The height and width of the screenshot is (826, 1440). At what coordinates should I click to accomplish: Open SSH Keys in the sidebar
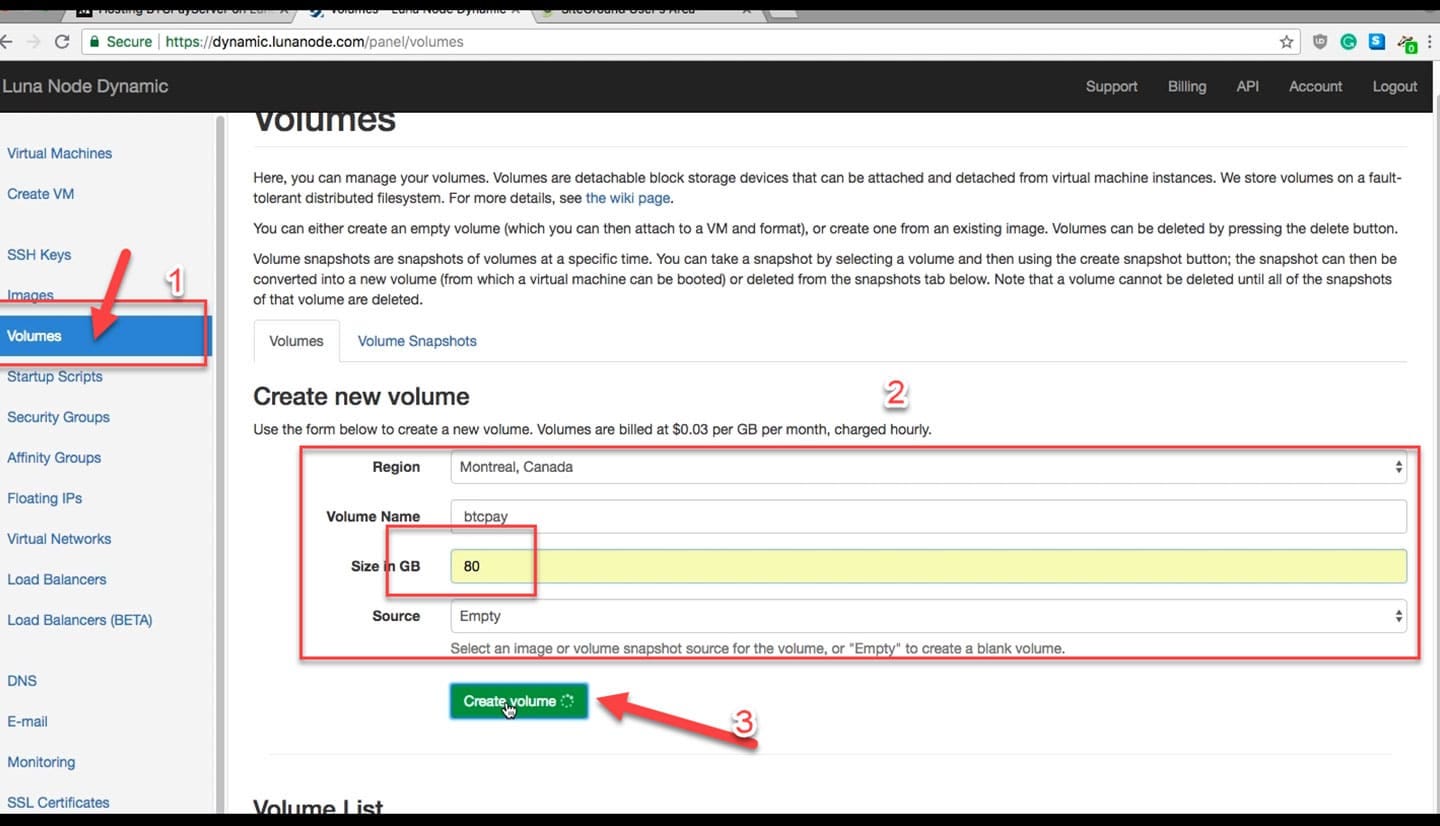(x=39, y=255)
